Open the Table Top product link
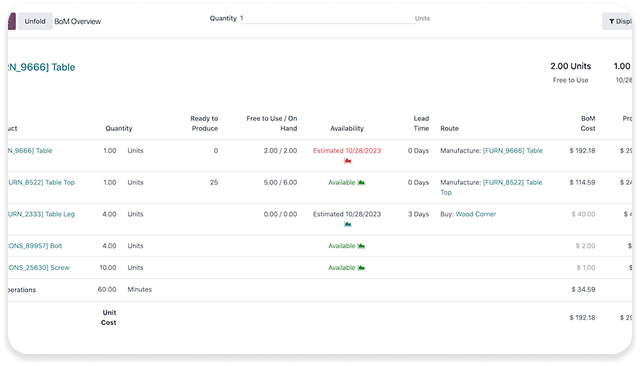The width and height of the screenshot is (640, 366). pyautogui.click(x=41, y=182)
